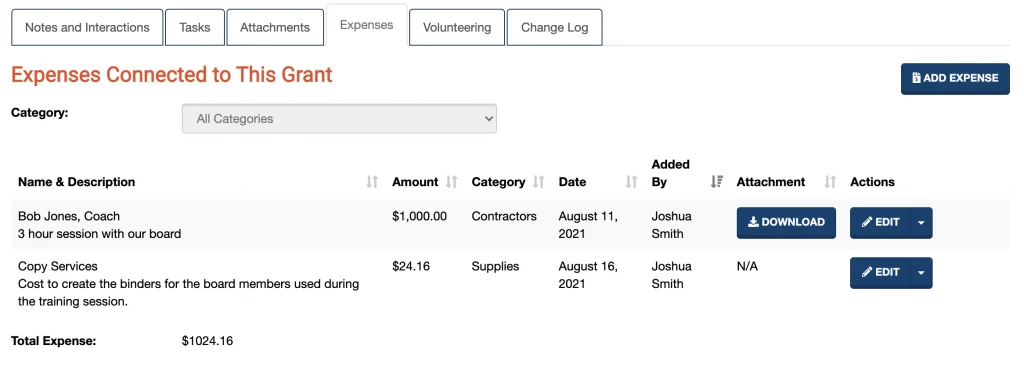Sort by Attachment column arrows
Screen dimensions: 1024x367
pyautogui.click(x=830, y=182)
